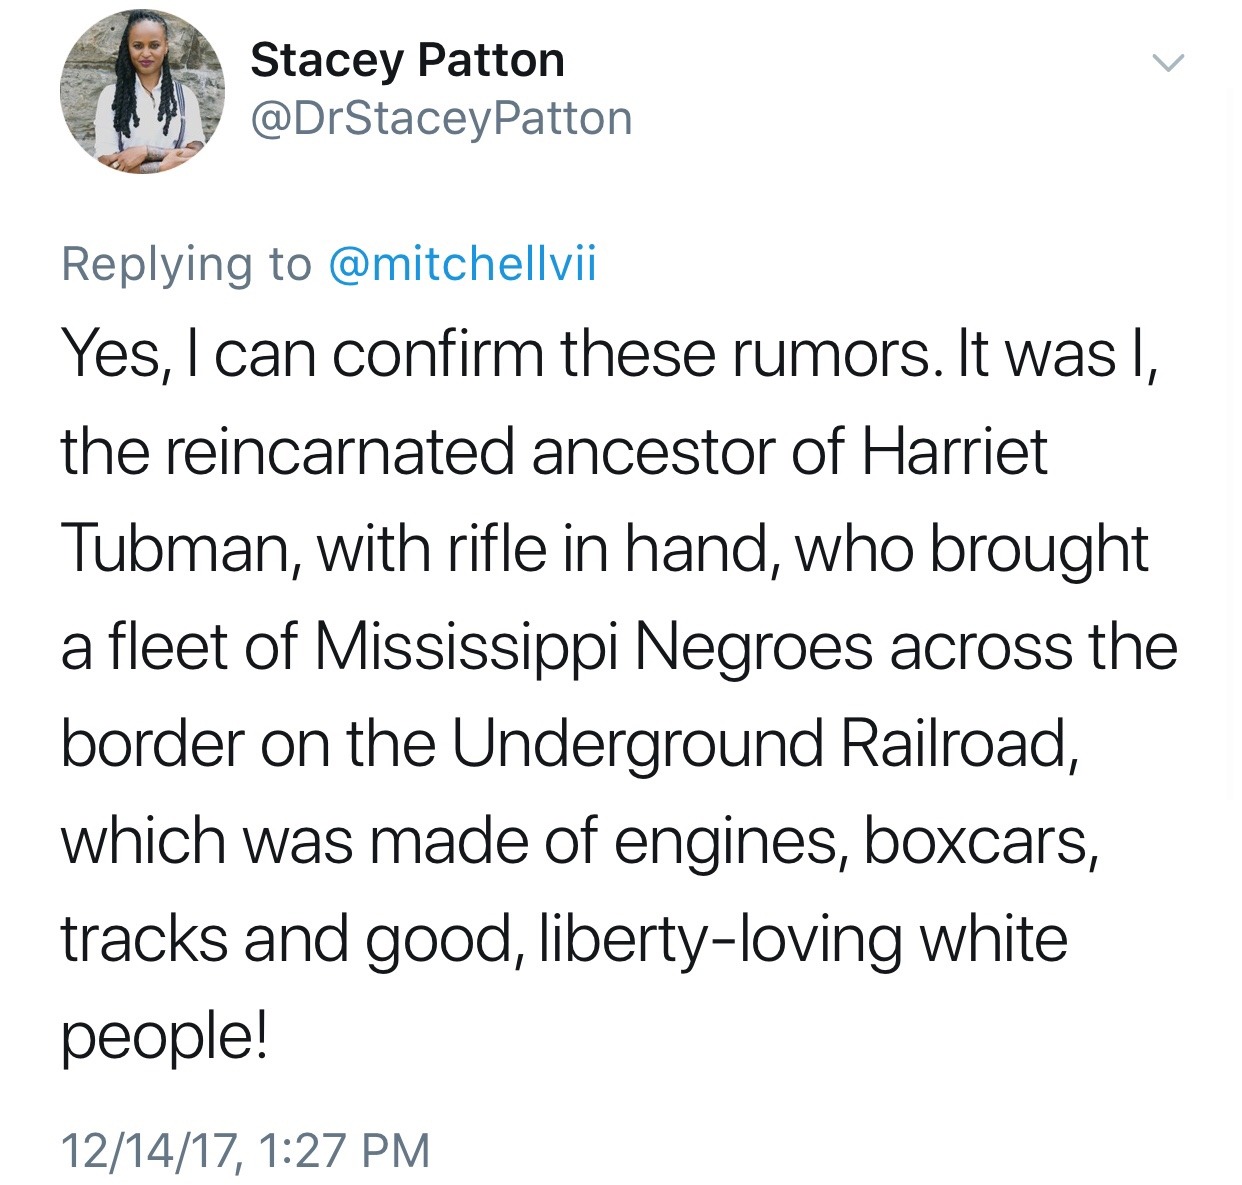Open the @mitchellvii mention link
The image size is (1242, 1185).
pos(462,264)
